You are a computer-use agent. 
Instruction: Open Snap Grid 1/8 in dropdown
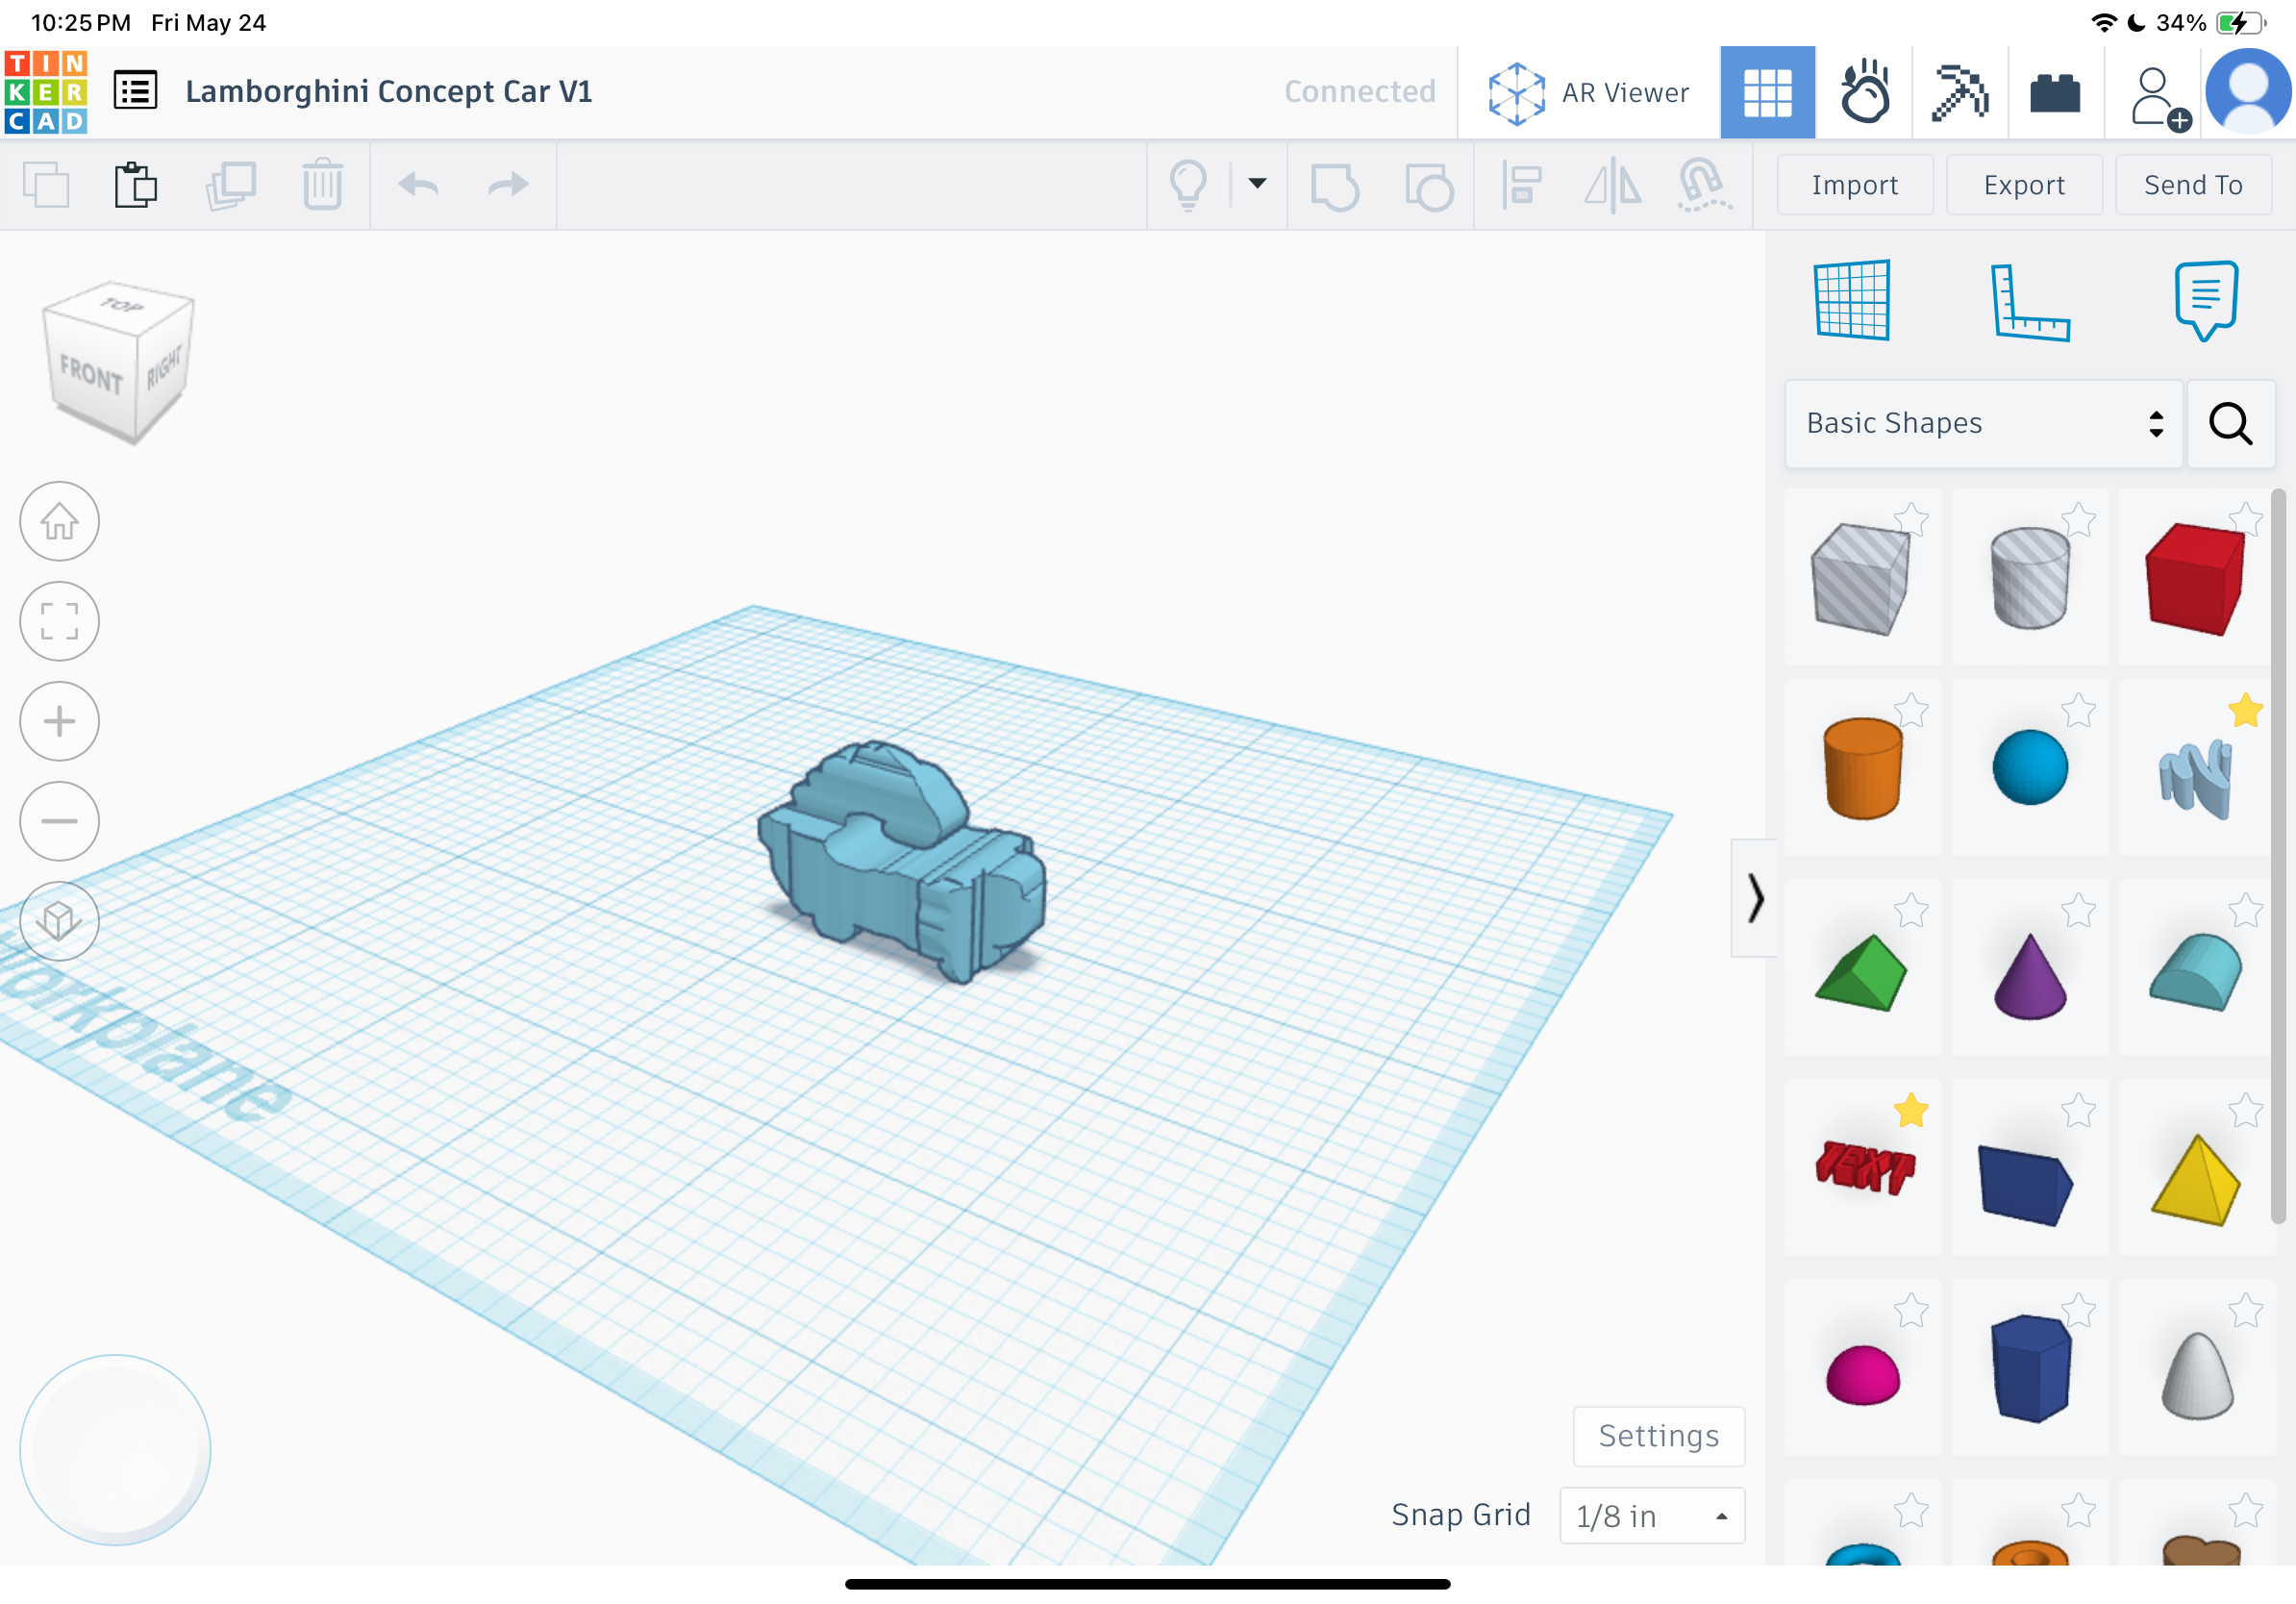tap(1652, 1515)
